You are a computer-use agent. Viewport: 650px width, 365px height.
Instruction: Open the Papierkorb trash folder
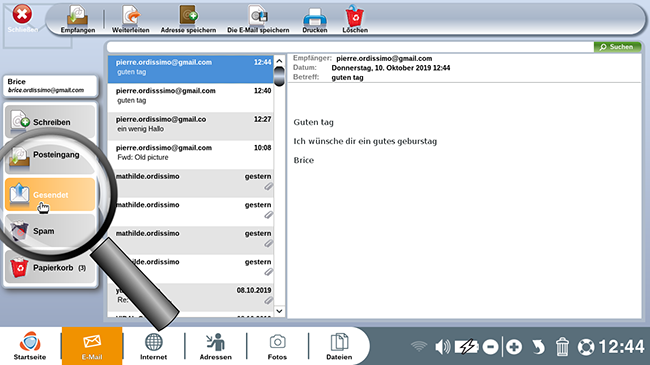click(50, 268)
